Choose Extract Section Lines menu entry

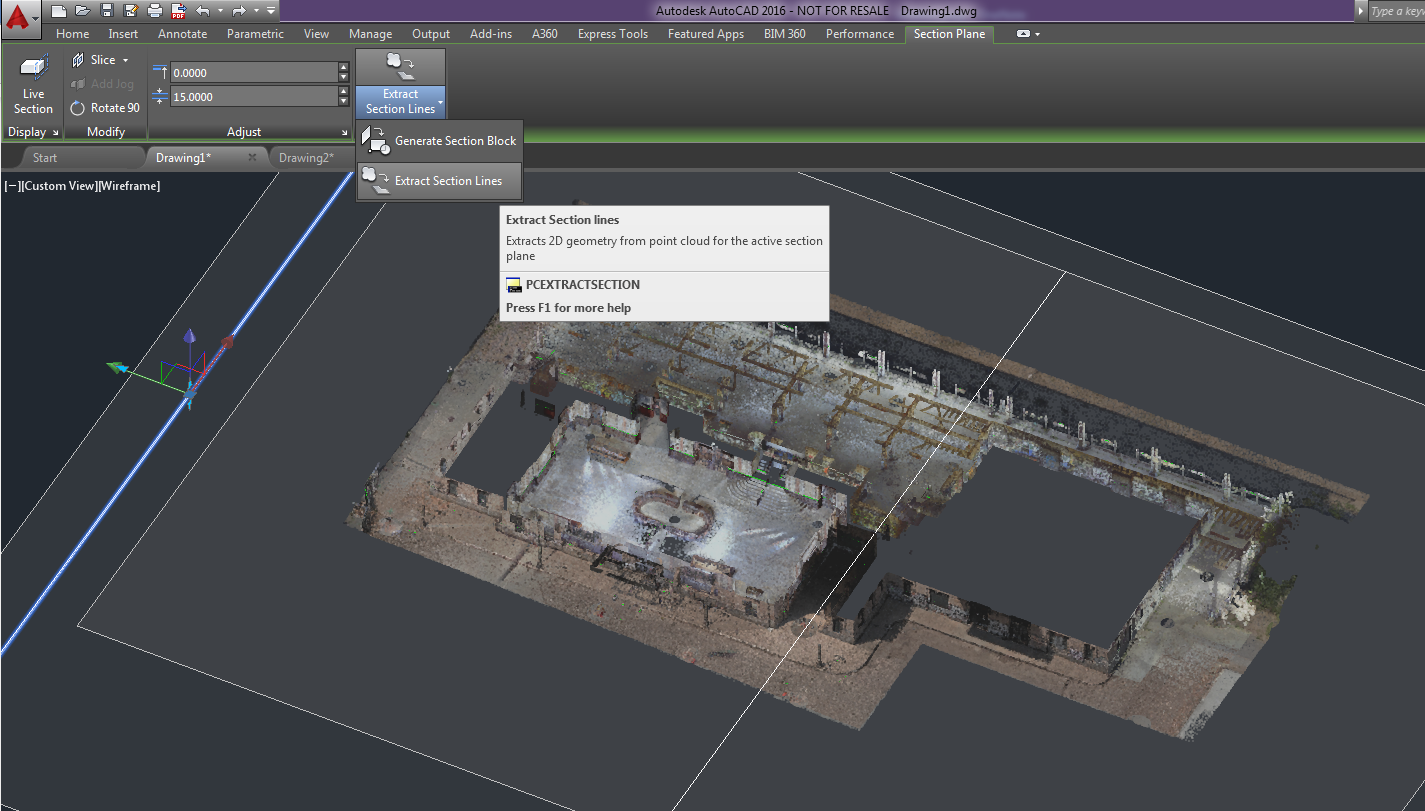click(440, 181)
